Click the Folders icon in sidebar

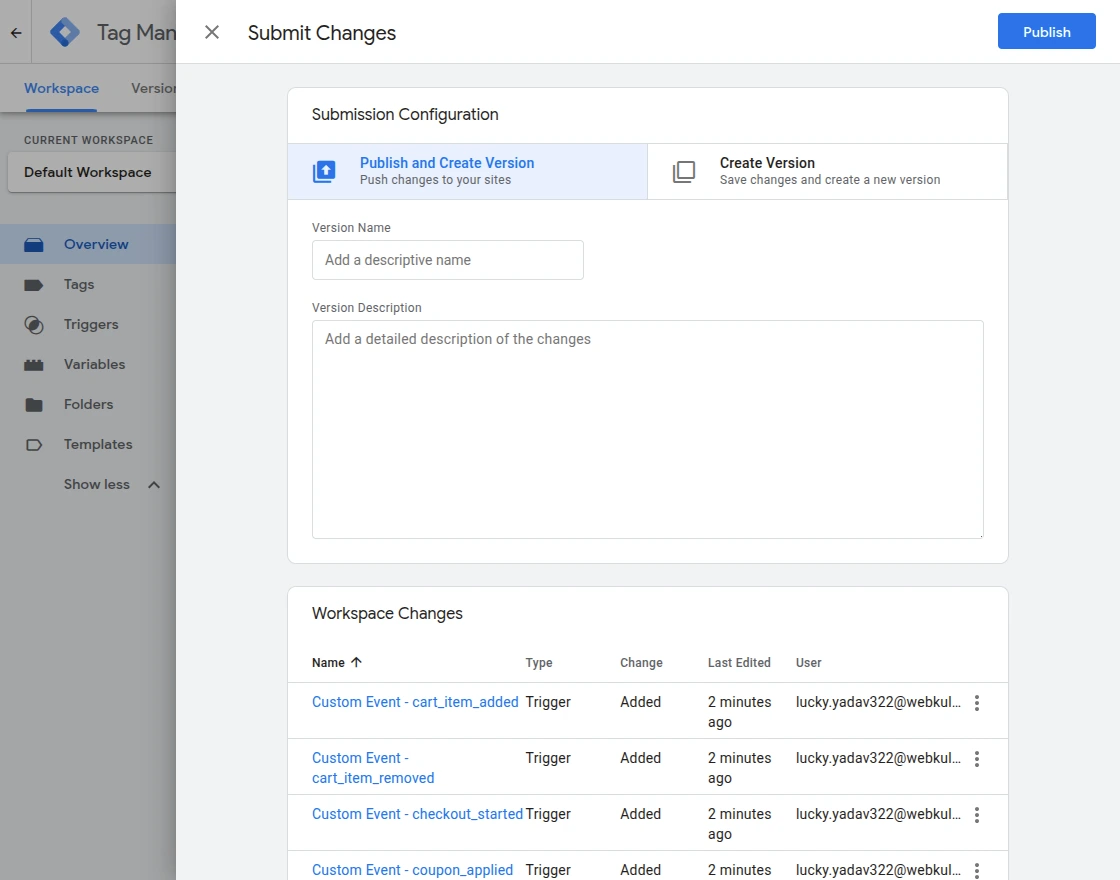pyautogui.click(x=34, y=405)
